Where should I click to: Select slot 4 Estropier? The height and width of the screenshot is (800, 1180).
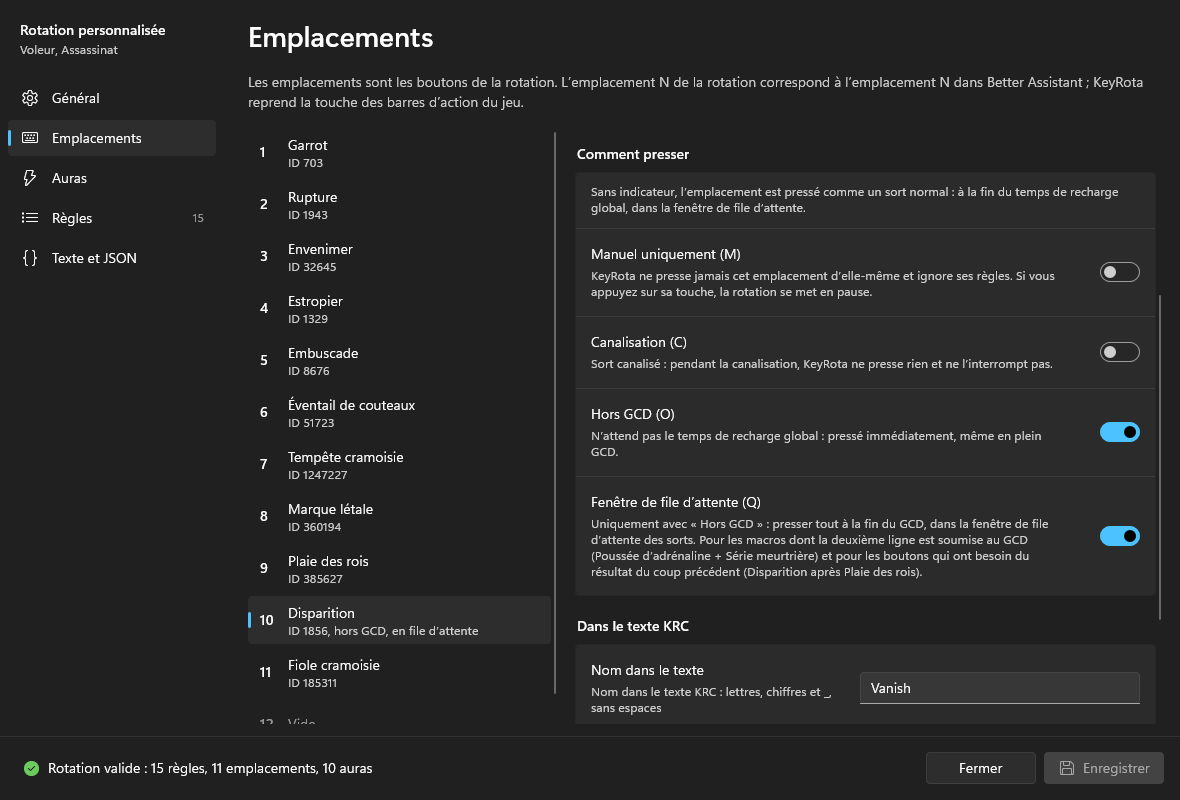(x=399, y=309)
